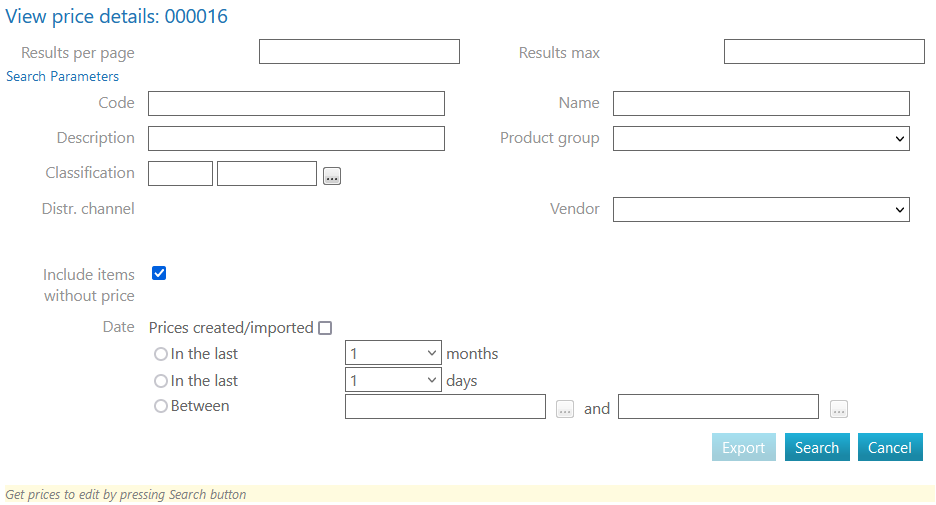This screenshot has width=936, height=505.
Task: Open the Vendor dropdown list
Action: point(761,209)
